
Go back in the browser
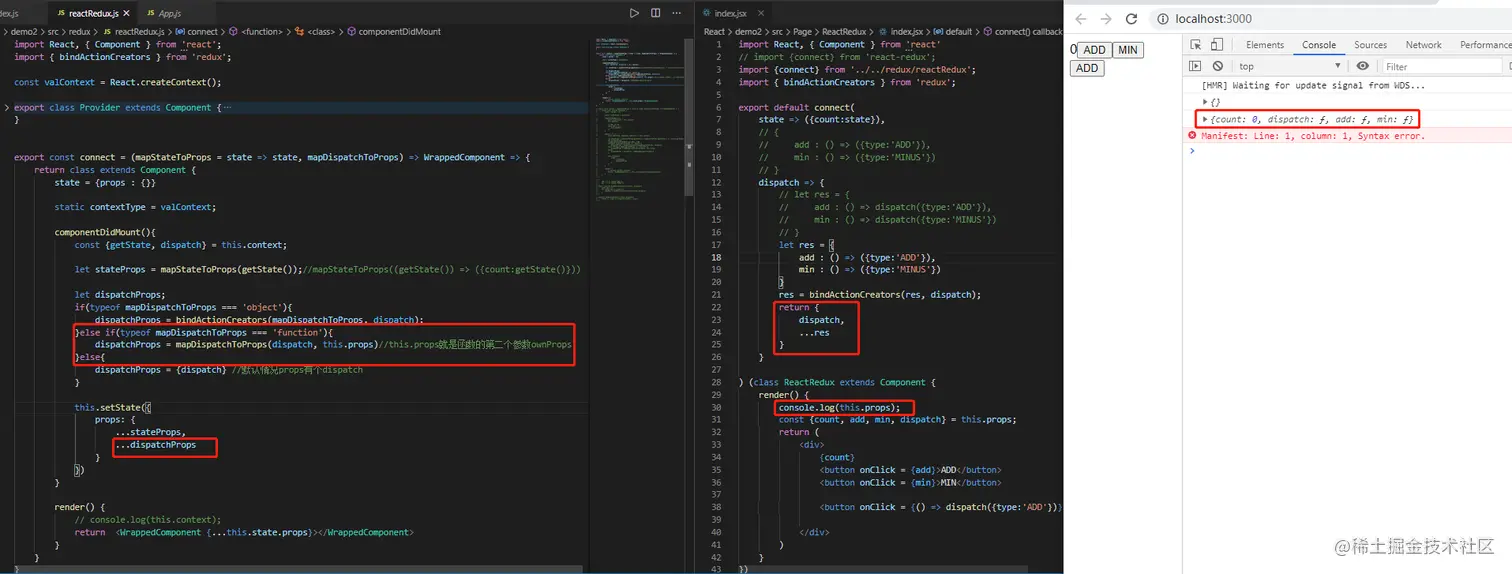tap(1081, 19)
